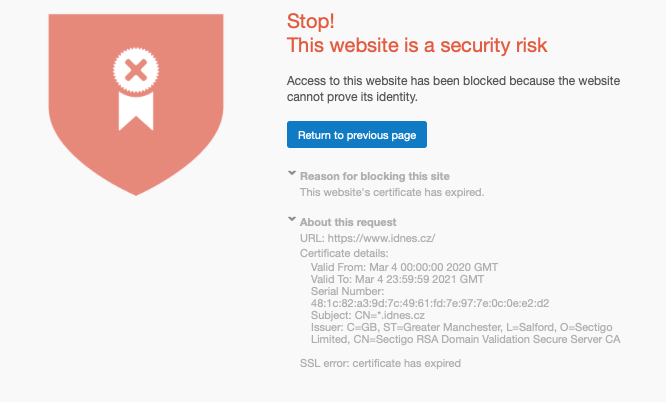Click the Certificate details label
666x402 pixels.
344,253
